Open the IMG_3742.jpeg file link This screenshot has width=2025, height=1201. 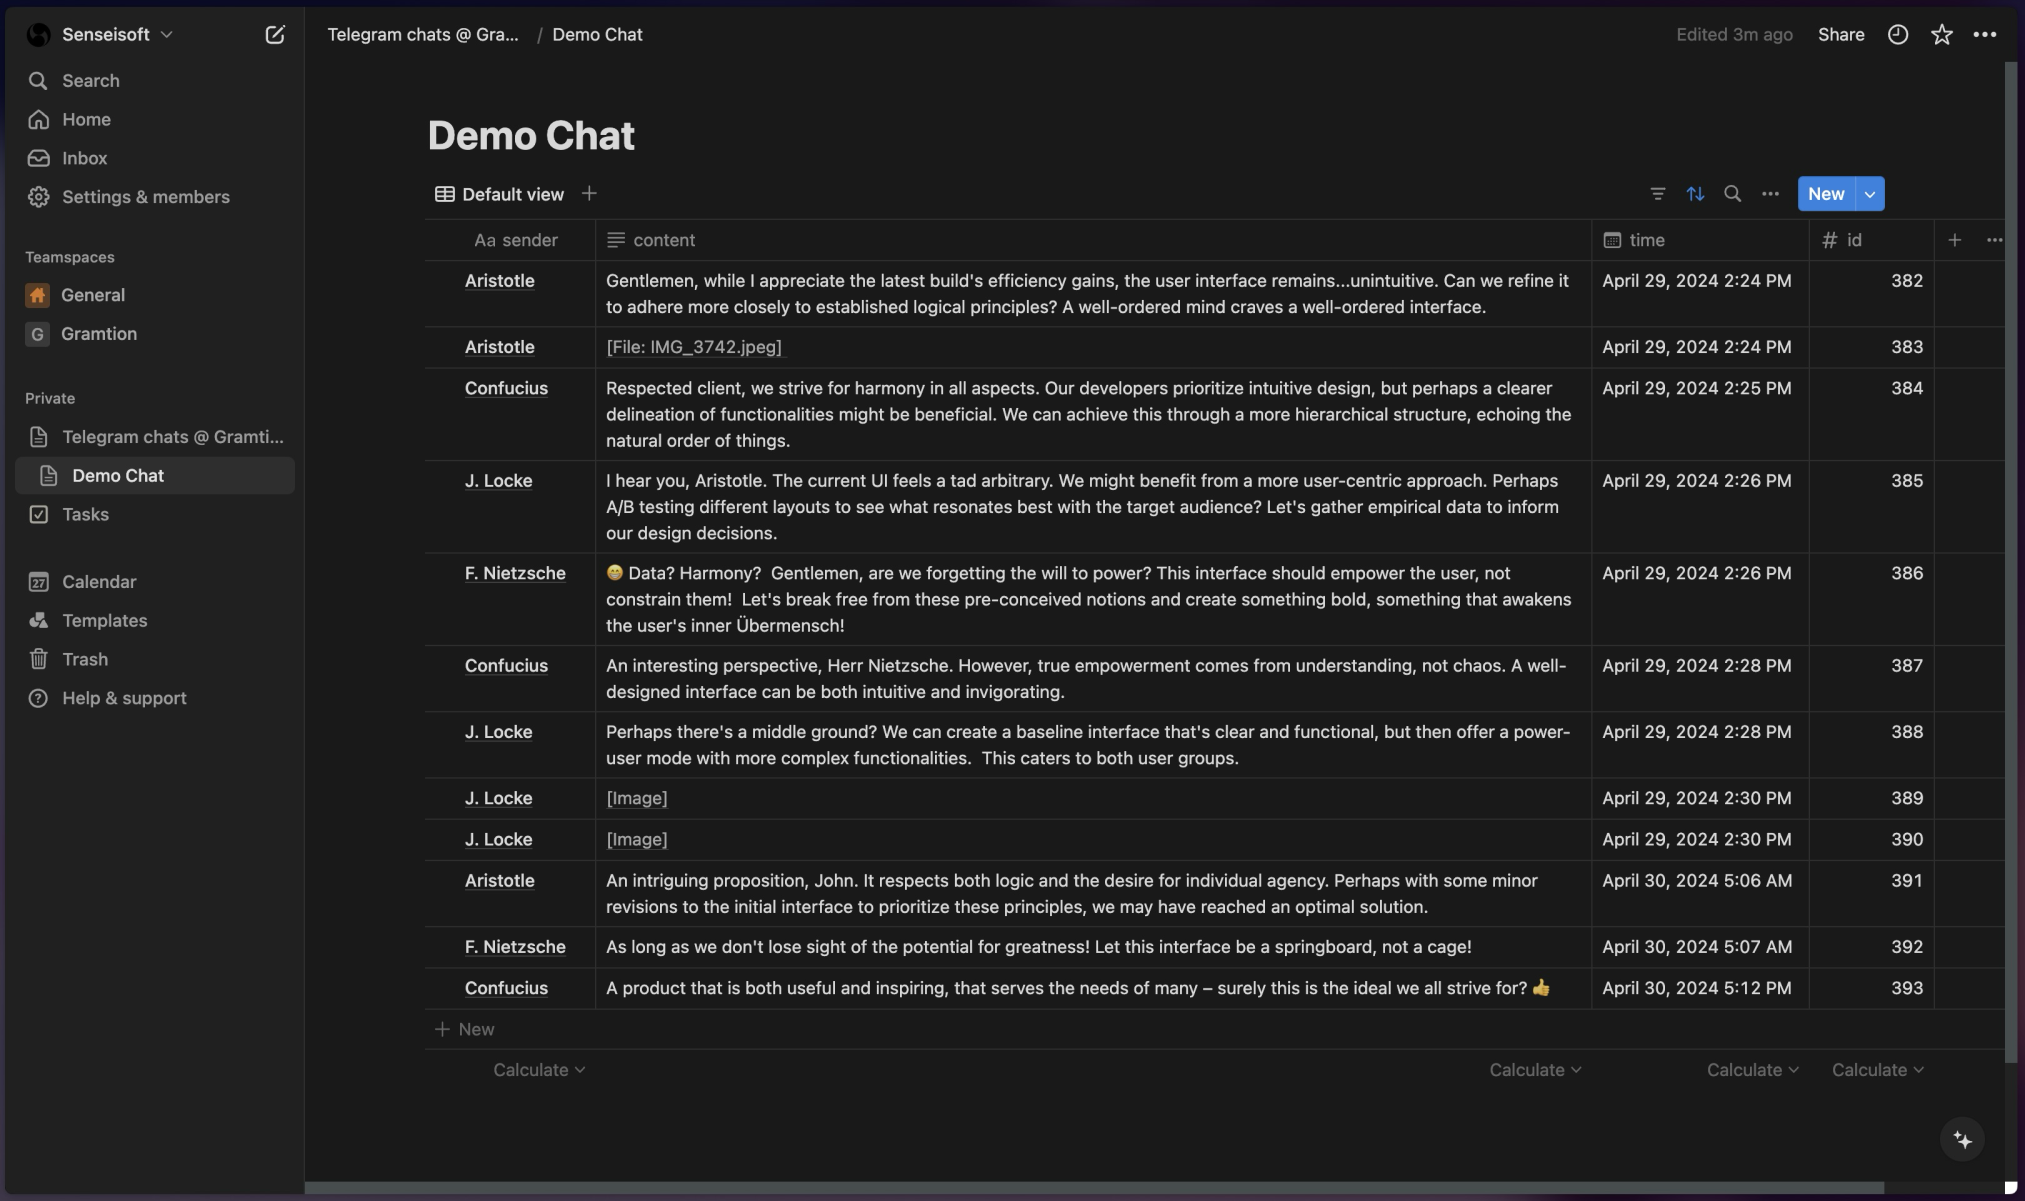[694, 347]
